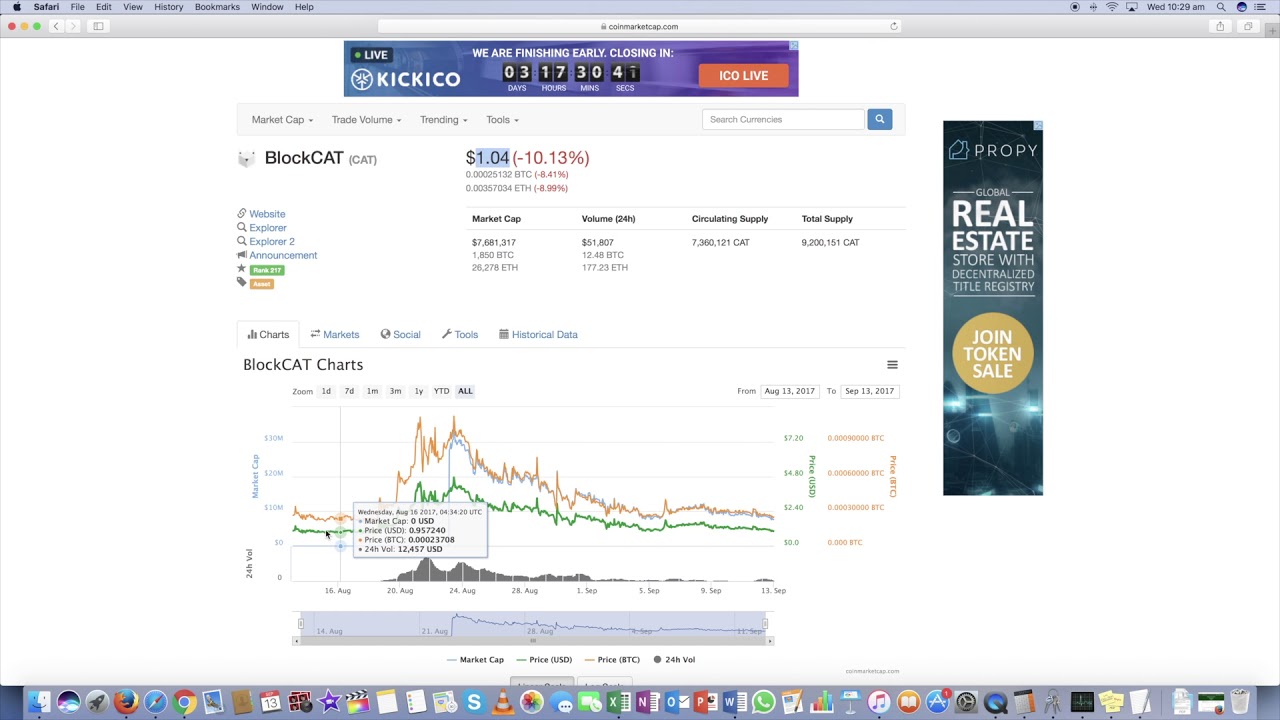Open the Explorer 2 link

coord(272,241)
